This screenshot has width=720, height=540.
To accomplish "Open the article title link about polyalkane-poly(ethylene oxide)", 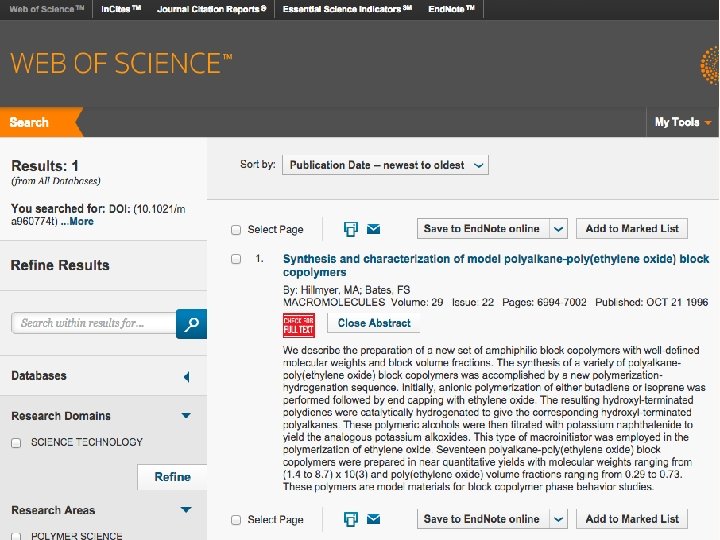I will pyautogui.click(x=496, y=265).
